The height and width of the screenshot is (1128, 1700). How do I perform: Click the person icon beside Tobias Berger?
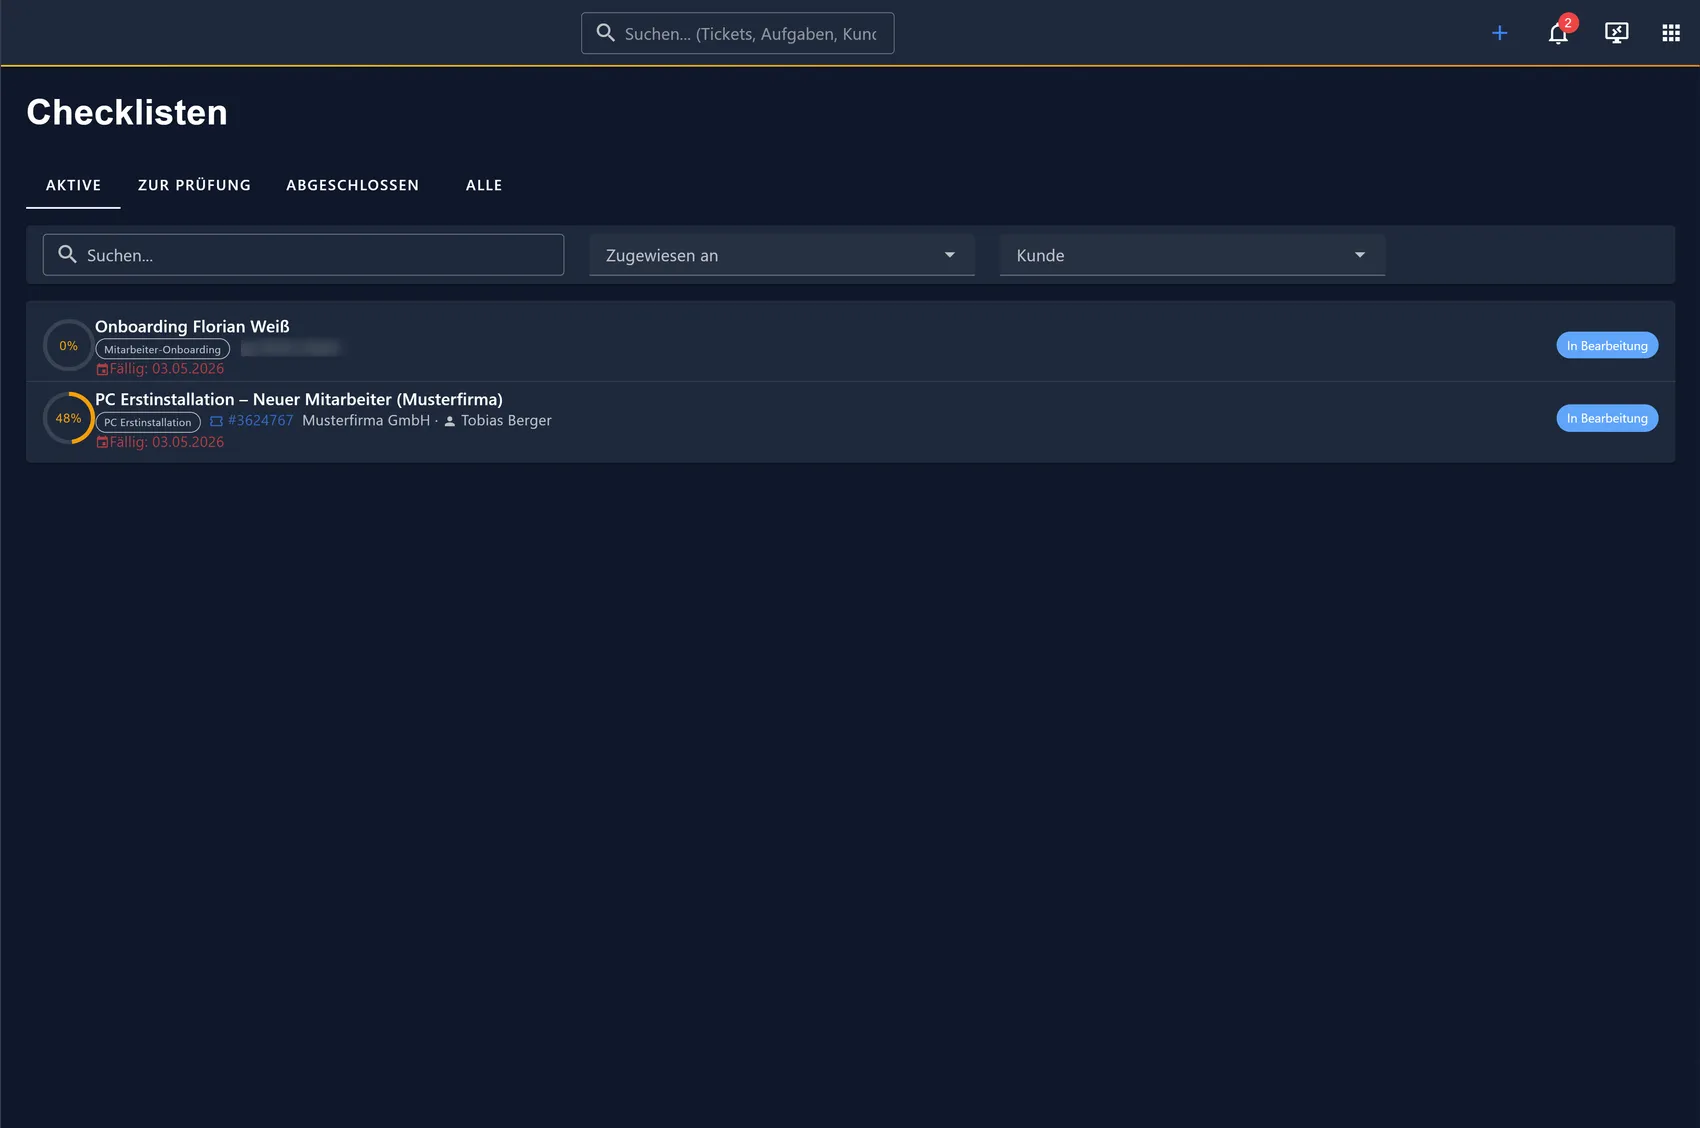click(449, 421)
